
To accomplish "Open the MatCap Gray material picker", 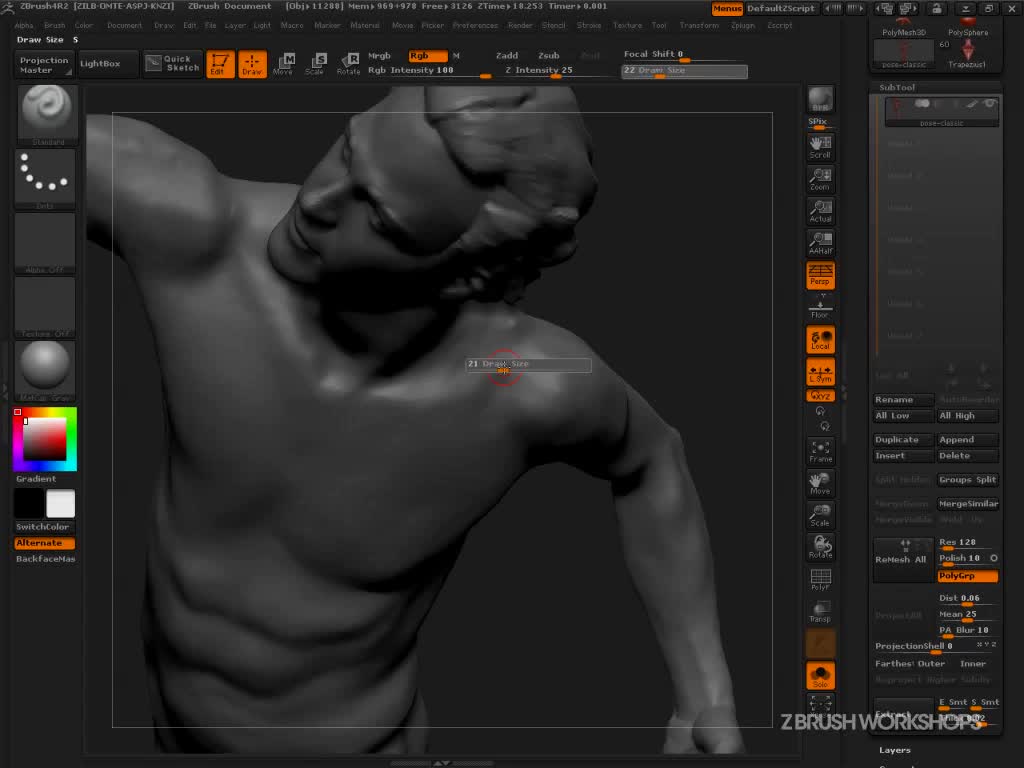I will (45, 372).
